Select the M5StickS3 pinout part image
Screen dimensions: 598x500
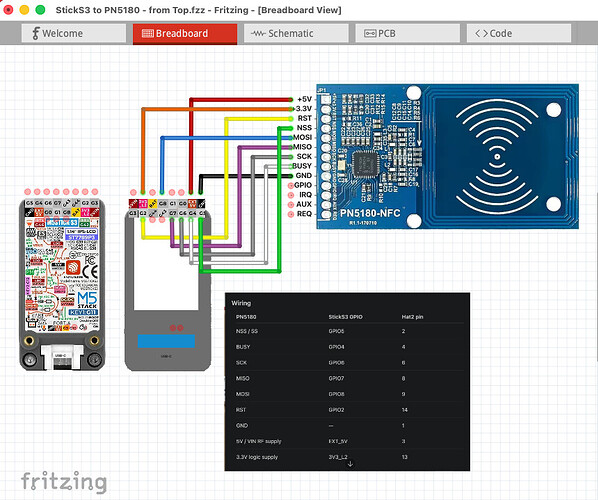pos(62,284)
